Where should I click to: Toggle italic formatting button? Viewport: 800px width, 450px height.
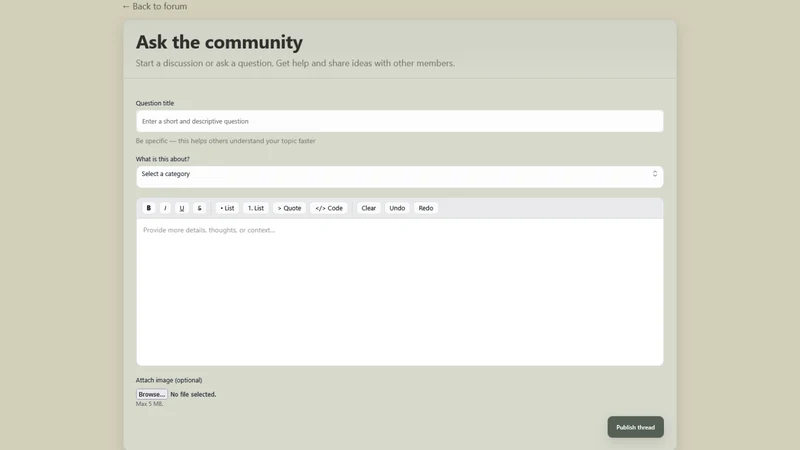click(165, 208)
